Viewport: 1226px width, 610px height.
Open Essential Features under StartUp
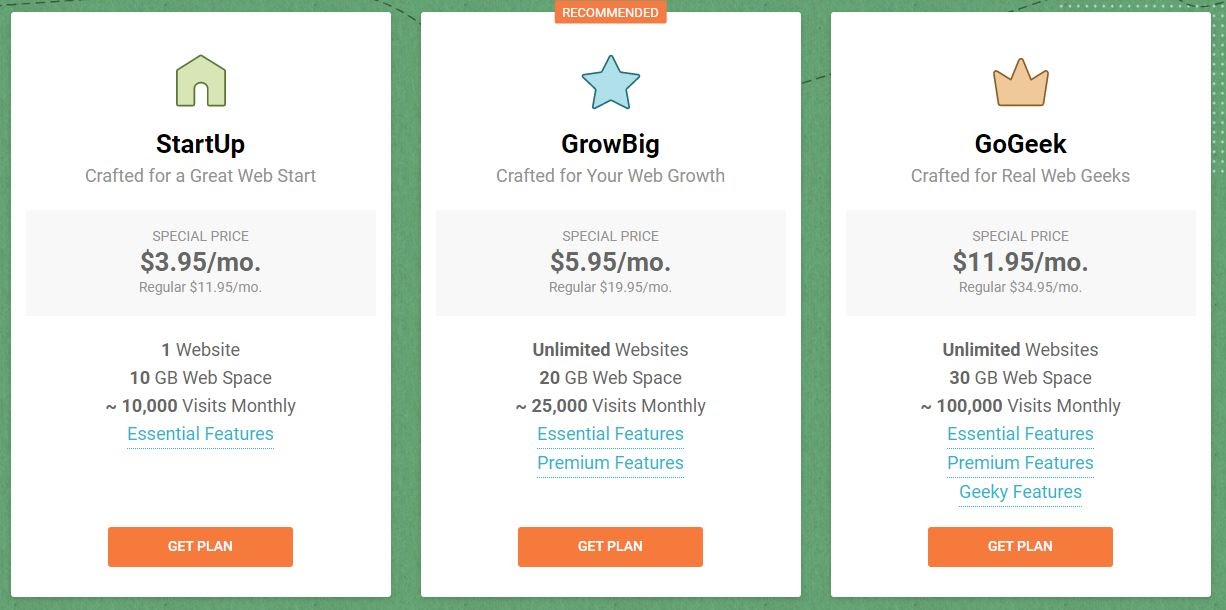(200, 434)
